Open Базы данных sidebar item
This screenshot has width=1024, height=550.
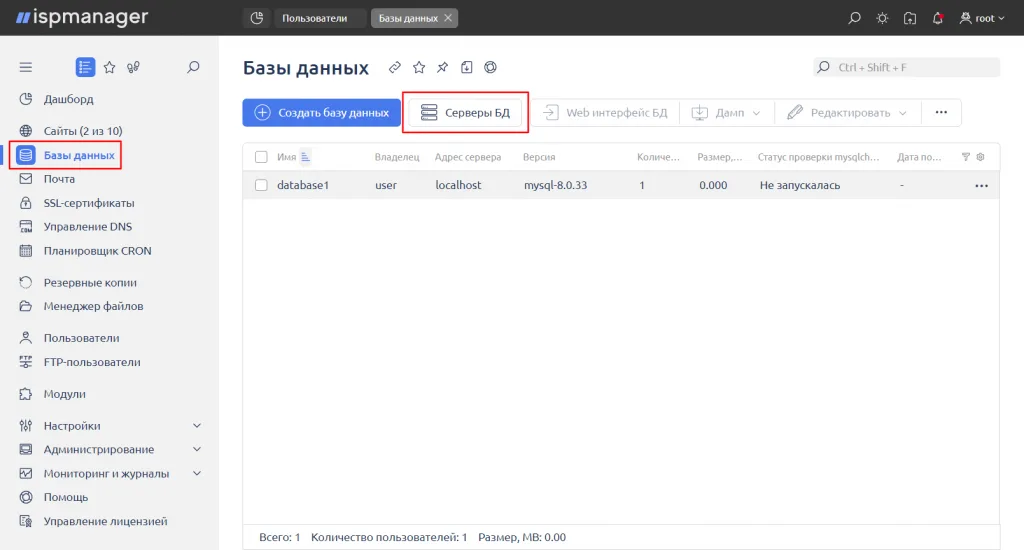point(79,155)
